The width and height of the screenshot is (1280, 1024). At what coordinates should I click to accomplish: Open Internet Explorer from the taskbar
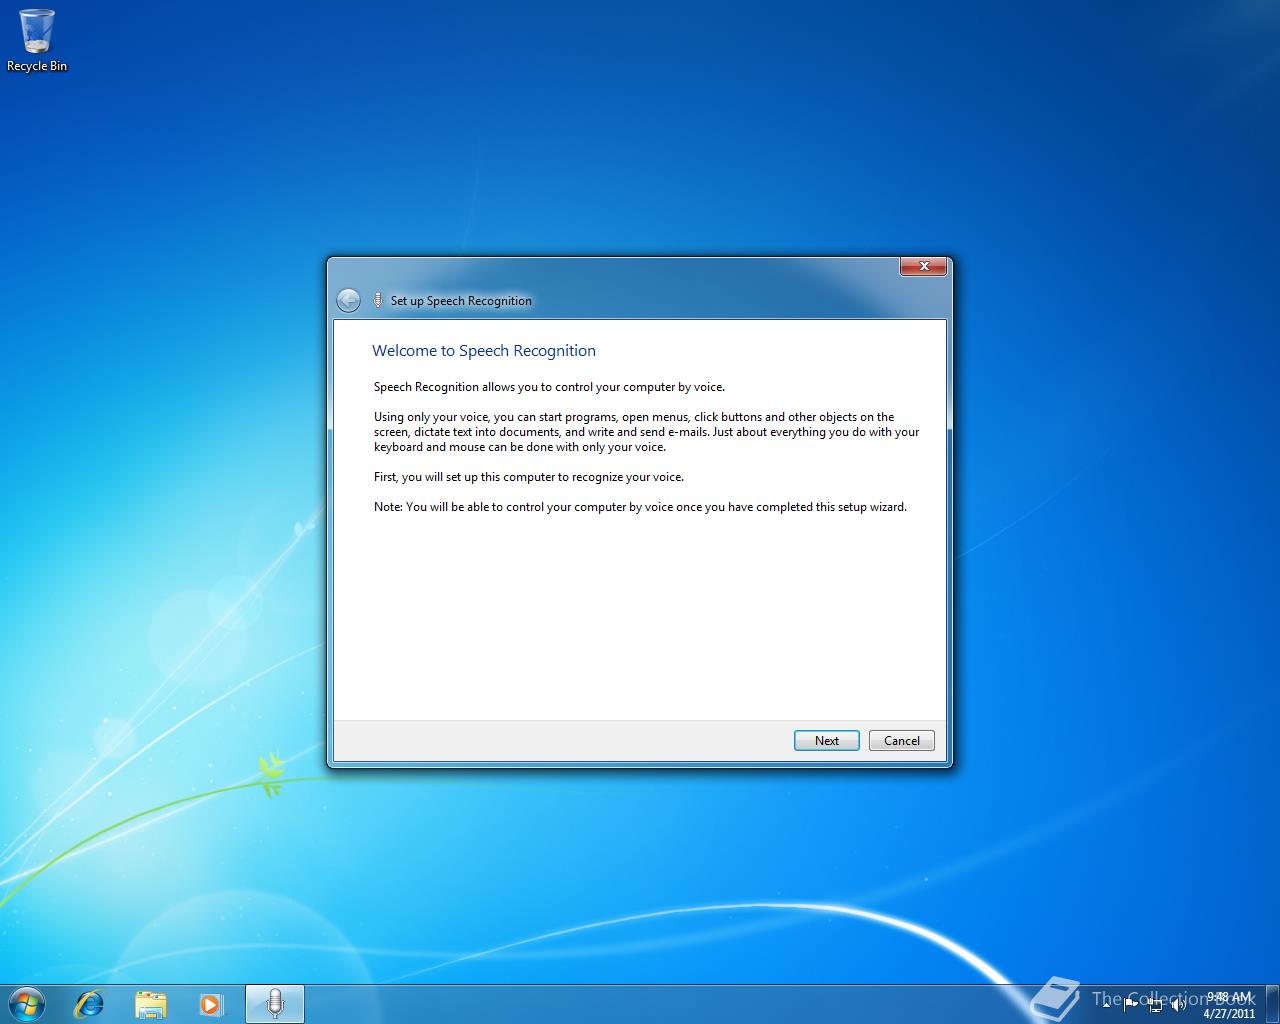tap(88, 1003)
